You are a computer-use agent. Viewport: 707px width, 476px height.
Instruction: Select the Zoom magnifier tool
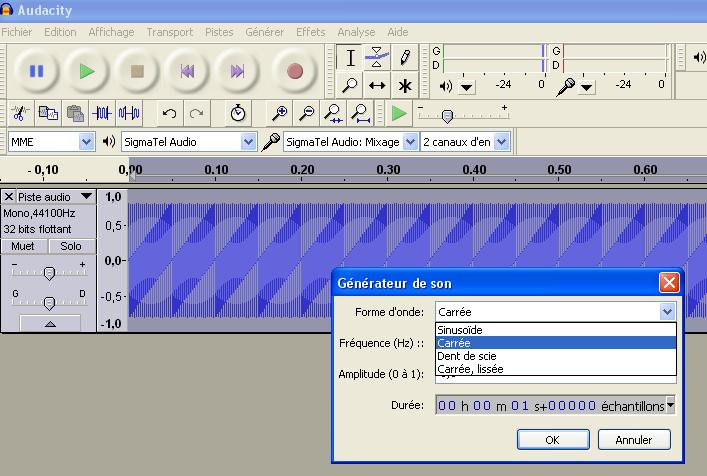(x=350, y=85)
